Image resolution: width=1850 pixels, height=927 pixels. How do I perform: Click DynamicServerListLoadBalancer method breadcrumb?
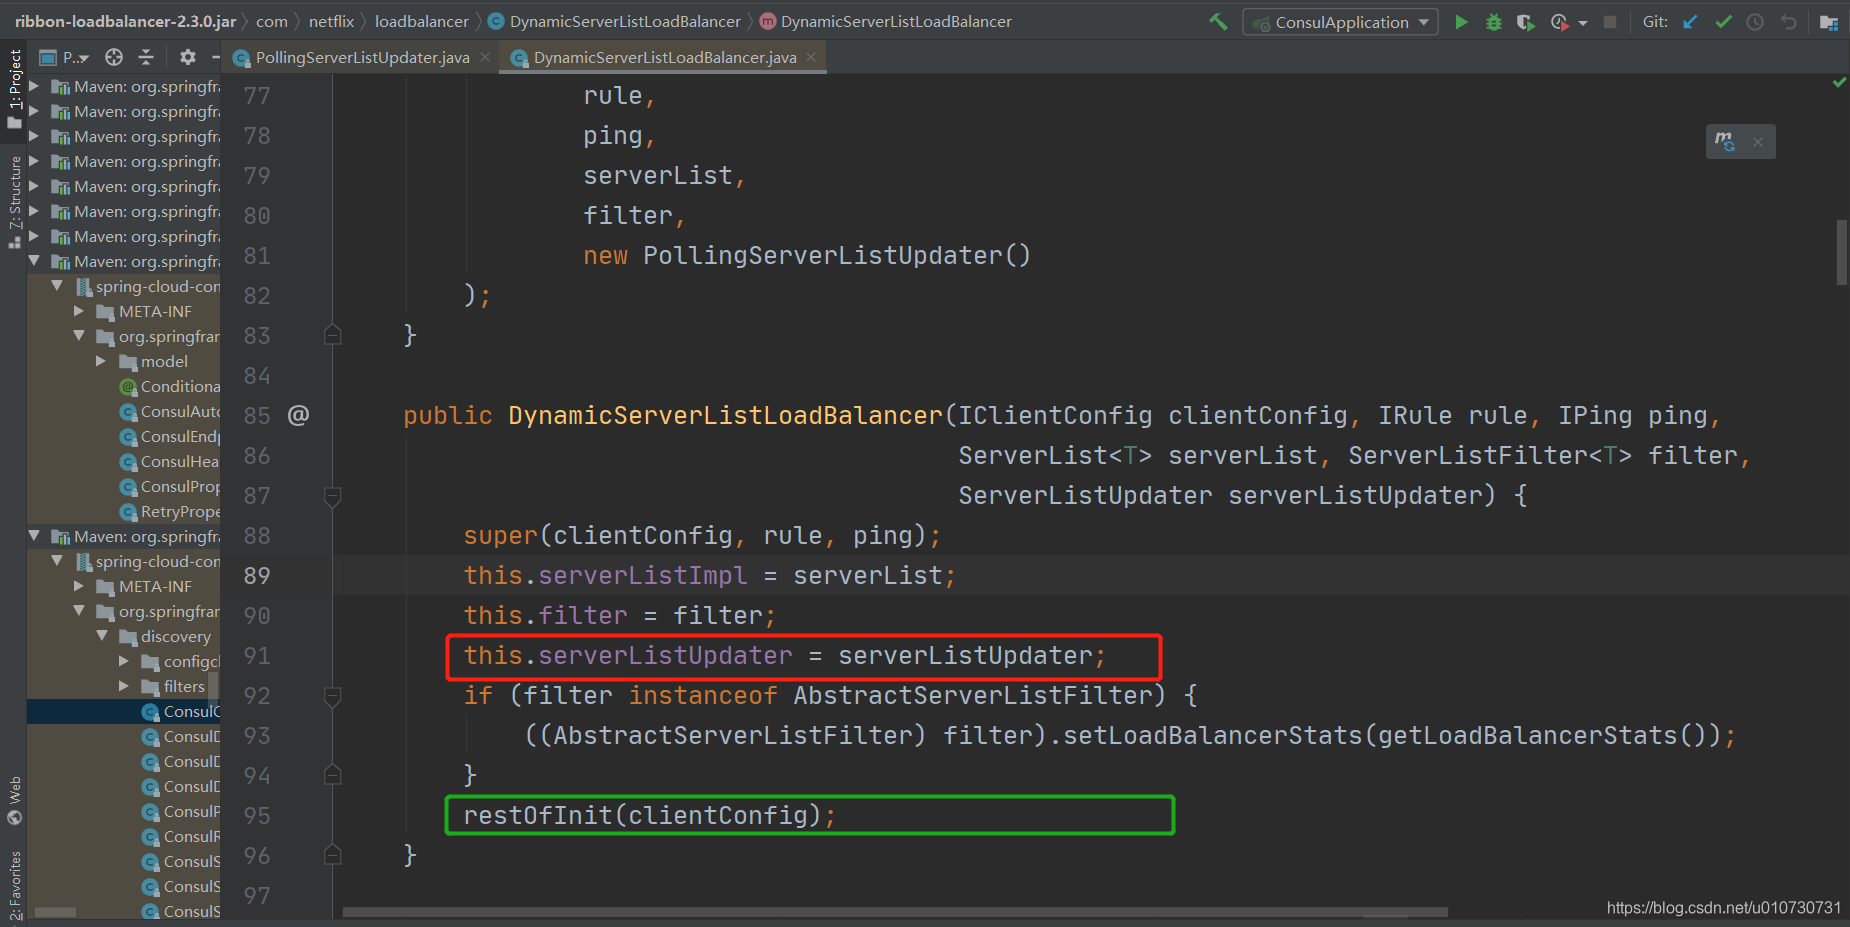tap(886, 21)
